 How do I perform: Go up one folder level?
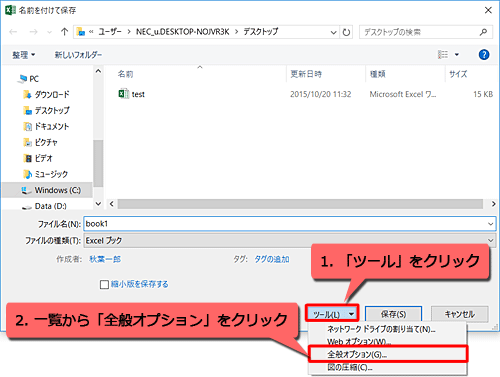click(x=64, y=32)
